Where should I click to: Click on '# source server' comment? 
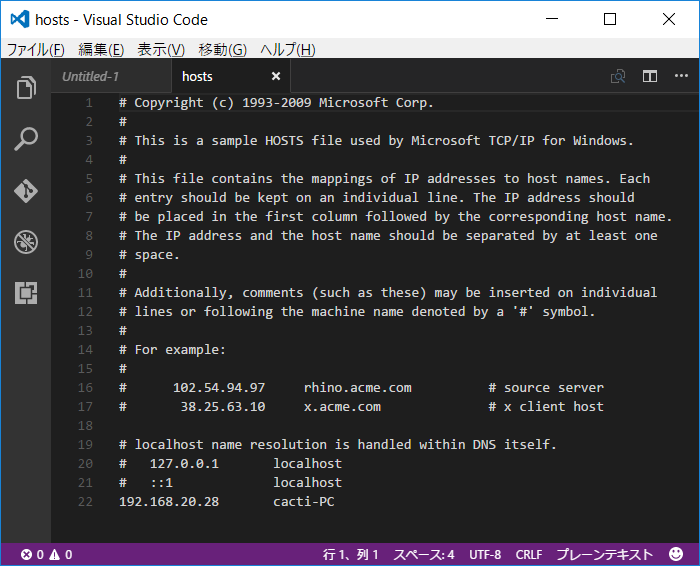pyautogui.click(x=546, y=387)
